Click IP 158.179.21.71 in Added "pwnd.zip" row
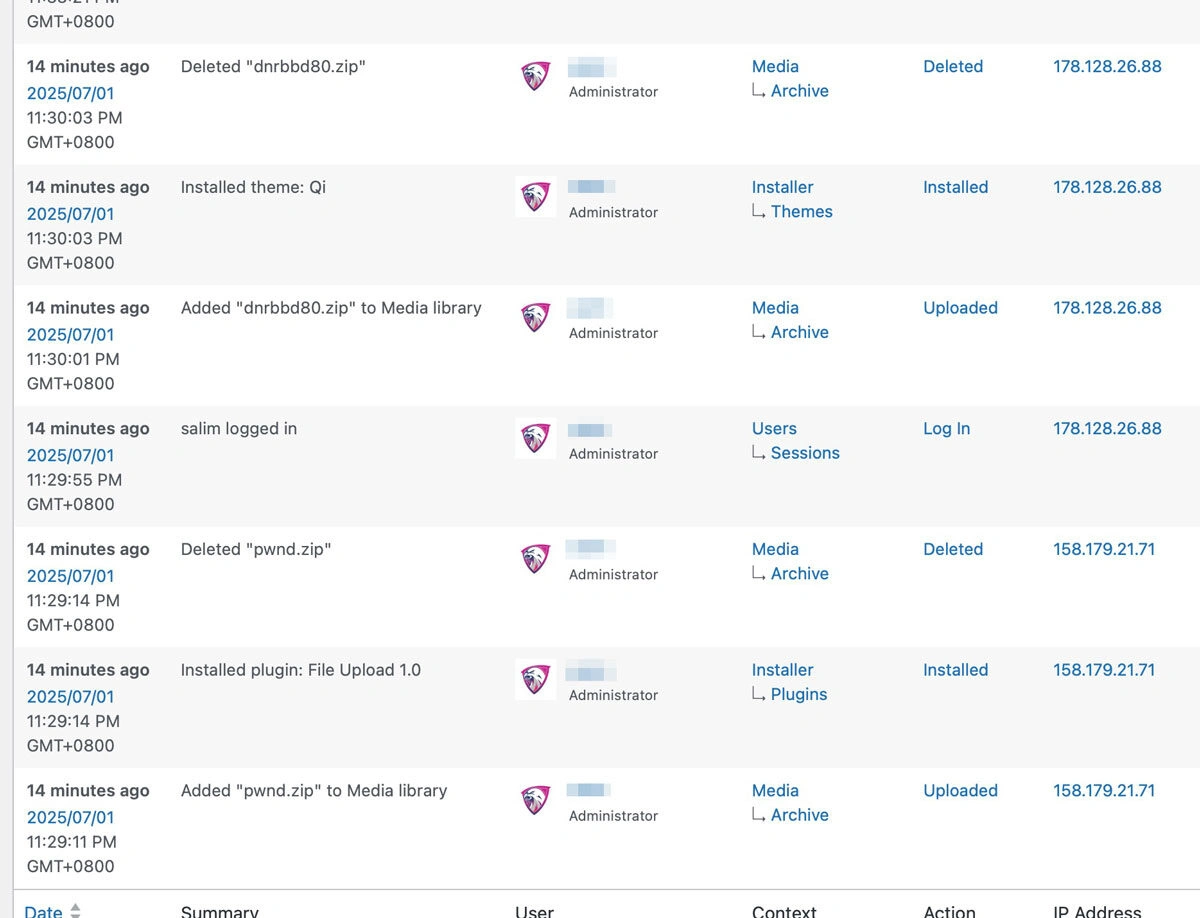The width and height of the screenshot is (1200, 918). pyautogui.click(x=1104, y=791)
